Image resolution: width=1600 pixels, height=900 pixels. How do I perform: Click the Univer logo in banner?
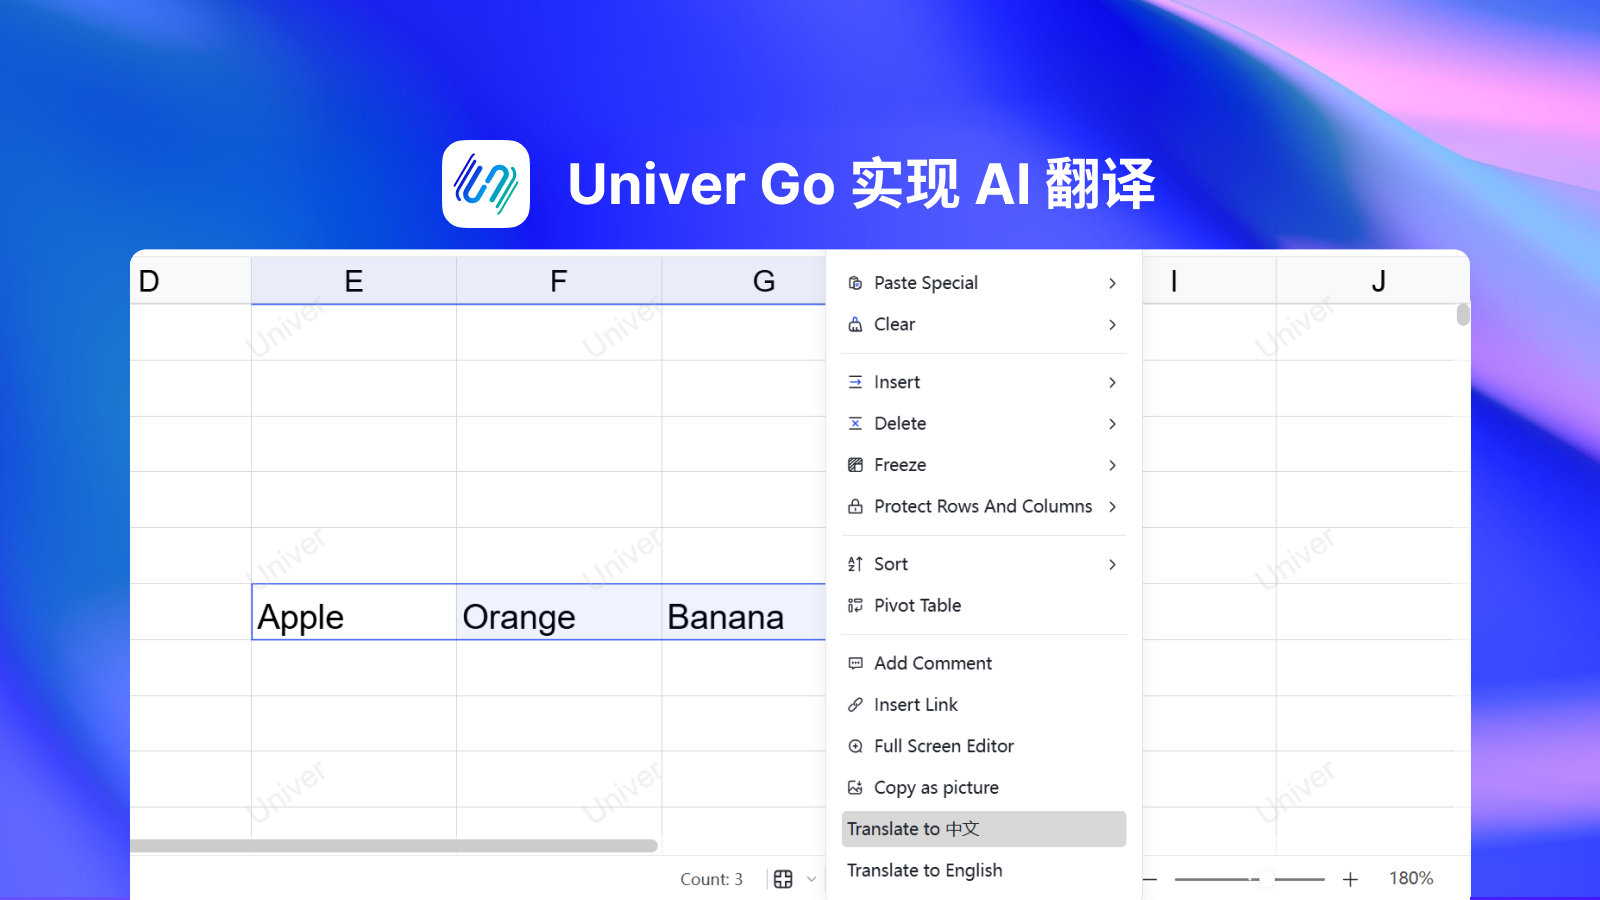486,184
